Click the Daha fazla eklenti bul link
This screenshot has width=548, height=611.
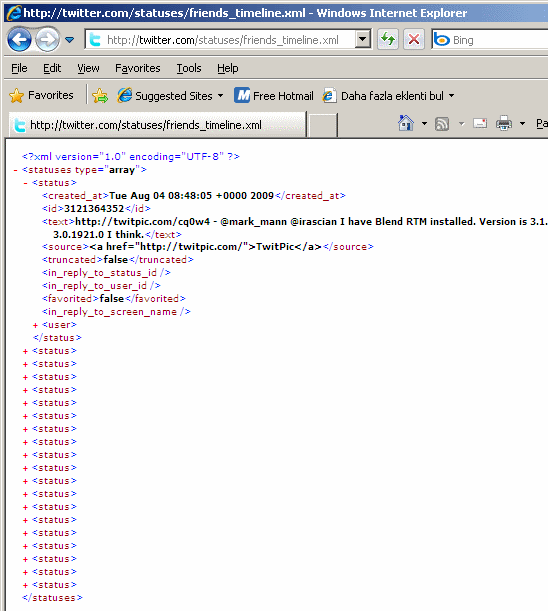click(392, 95)
